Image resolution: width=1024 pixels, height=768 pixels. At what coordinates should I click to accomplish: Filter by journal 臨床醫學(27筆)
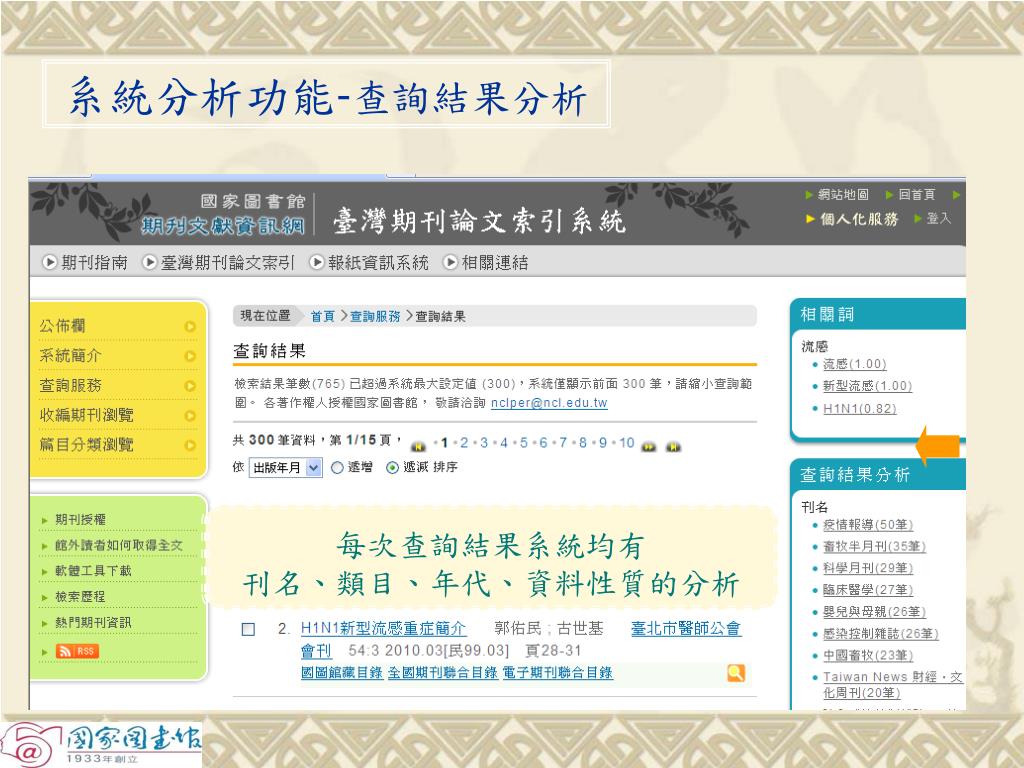[868, 590]
